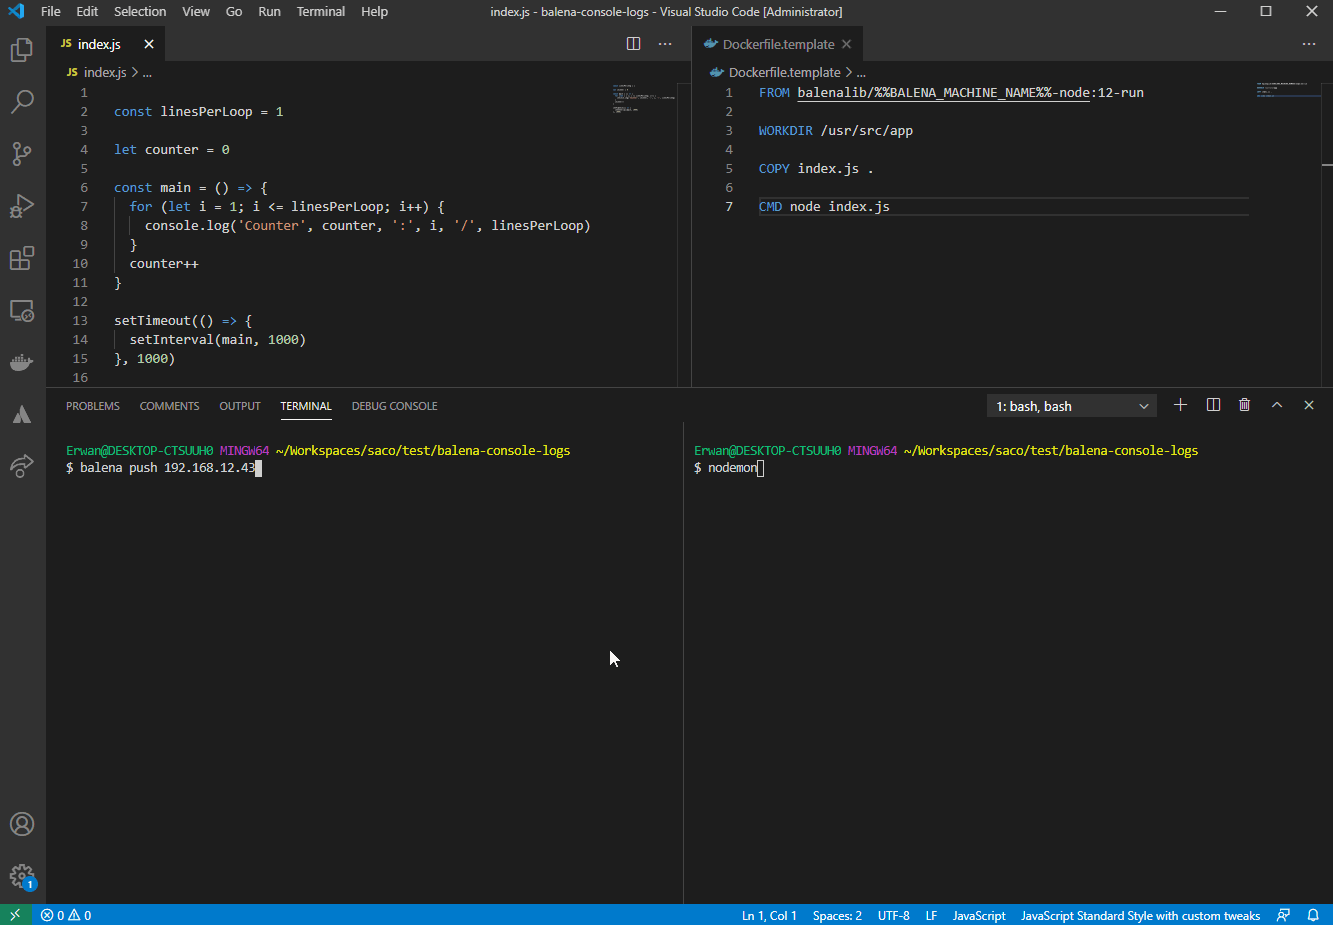Open the Run menu
The width and height of the screenshot is (1333, 925).
click(269, 12)
